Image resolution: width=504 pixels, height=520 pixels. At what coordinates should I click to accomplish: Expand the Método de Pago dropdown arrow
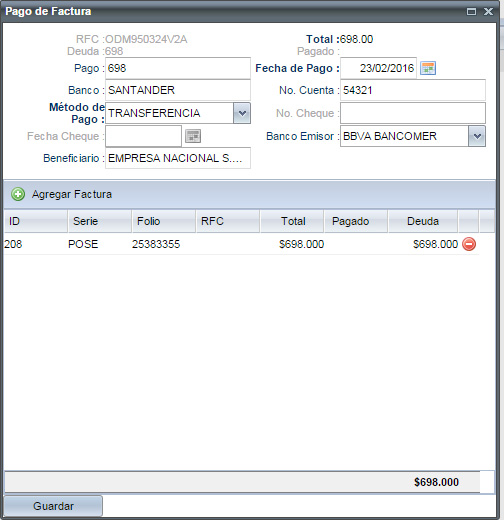(x=242, y=113)
